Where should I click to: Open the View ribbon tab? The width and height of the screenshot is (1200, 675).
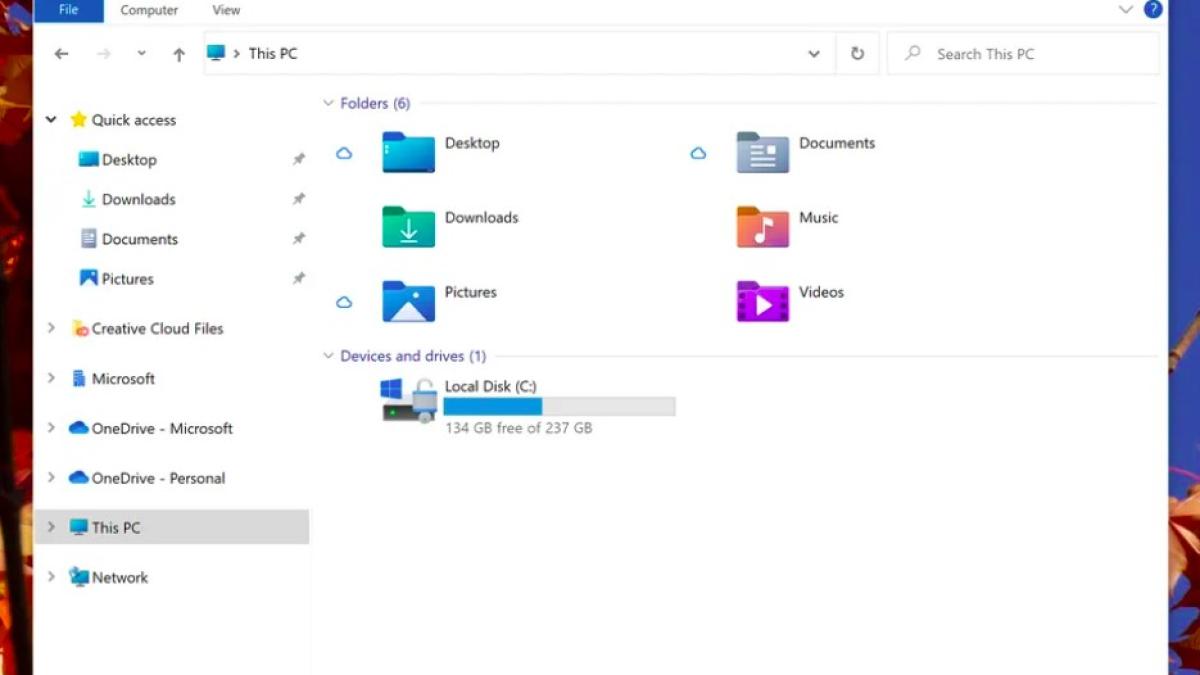pyautogui.click(x=225, y=10)
